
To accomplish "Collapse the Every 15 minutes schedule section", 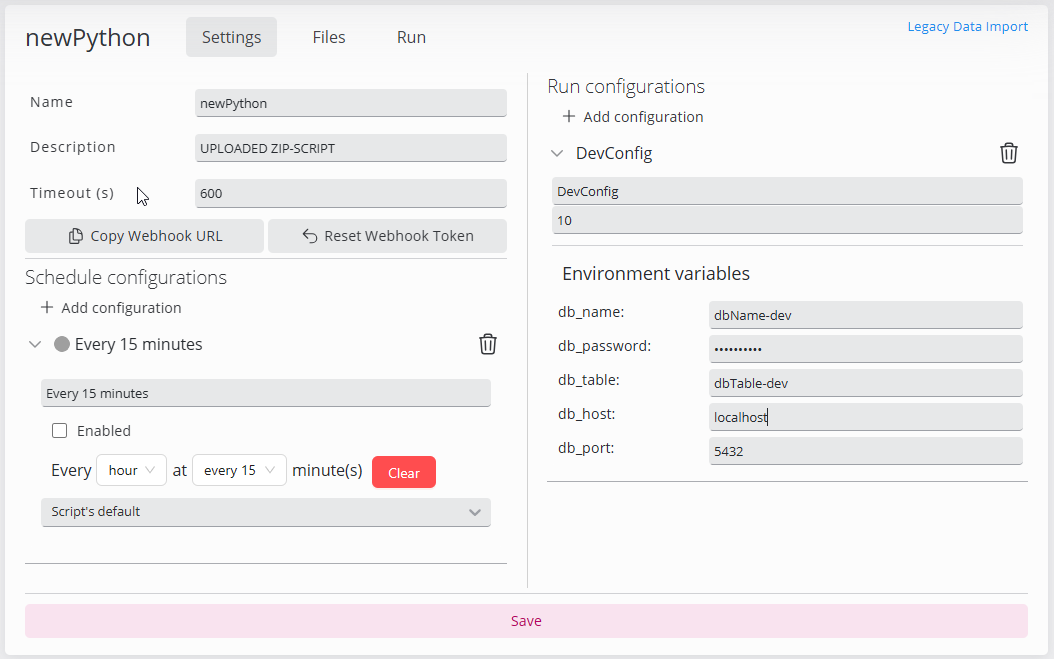I will tap(35, 344).
